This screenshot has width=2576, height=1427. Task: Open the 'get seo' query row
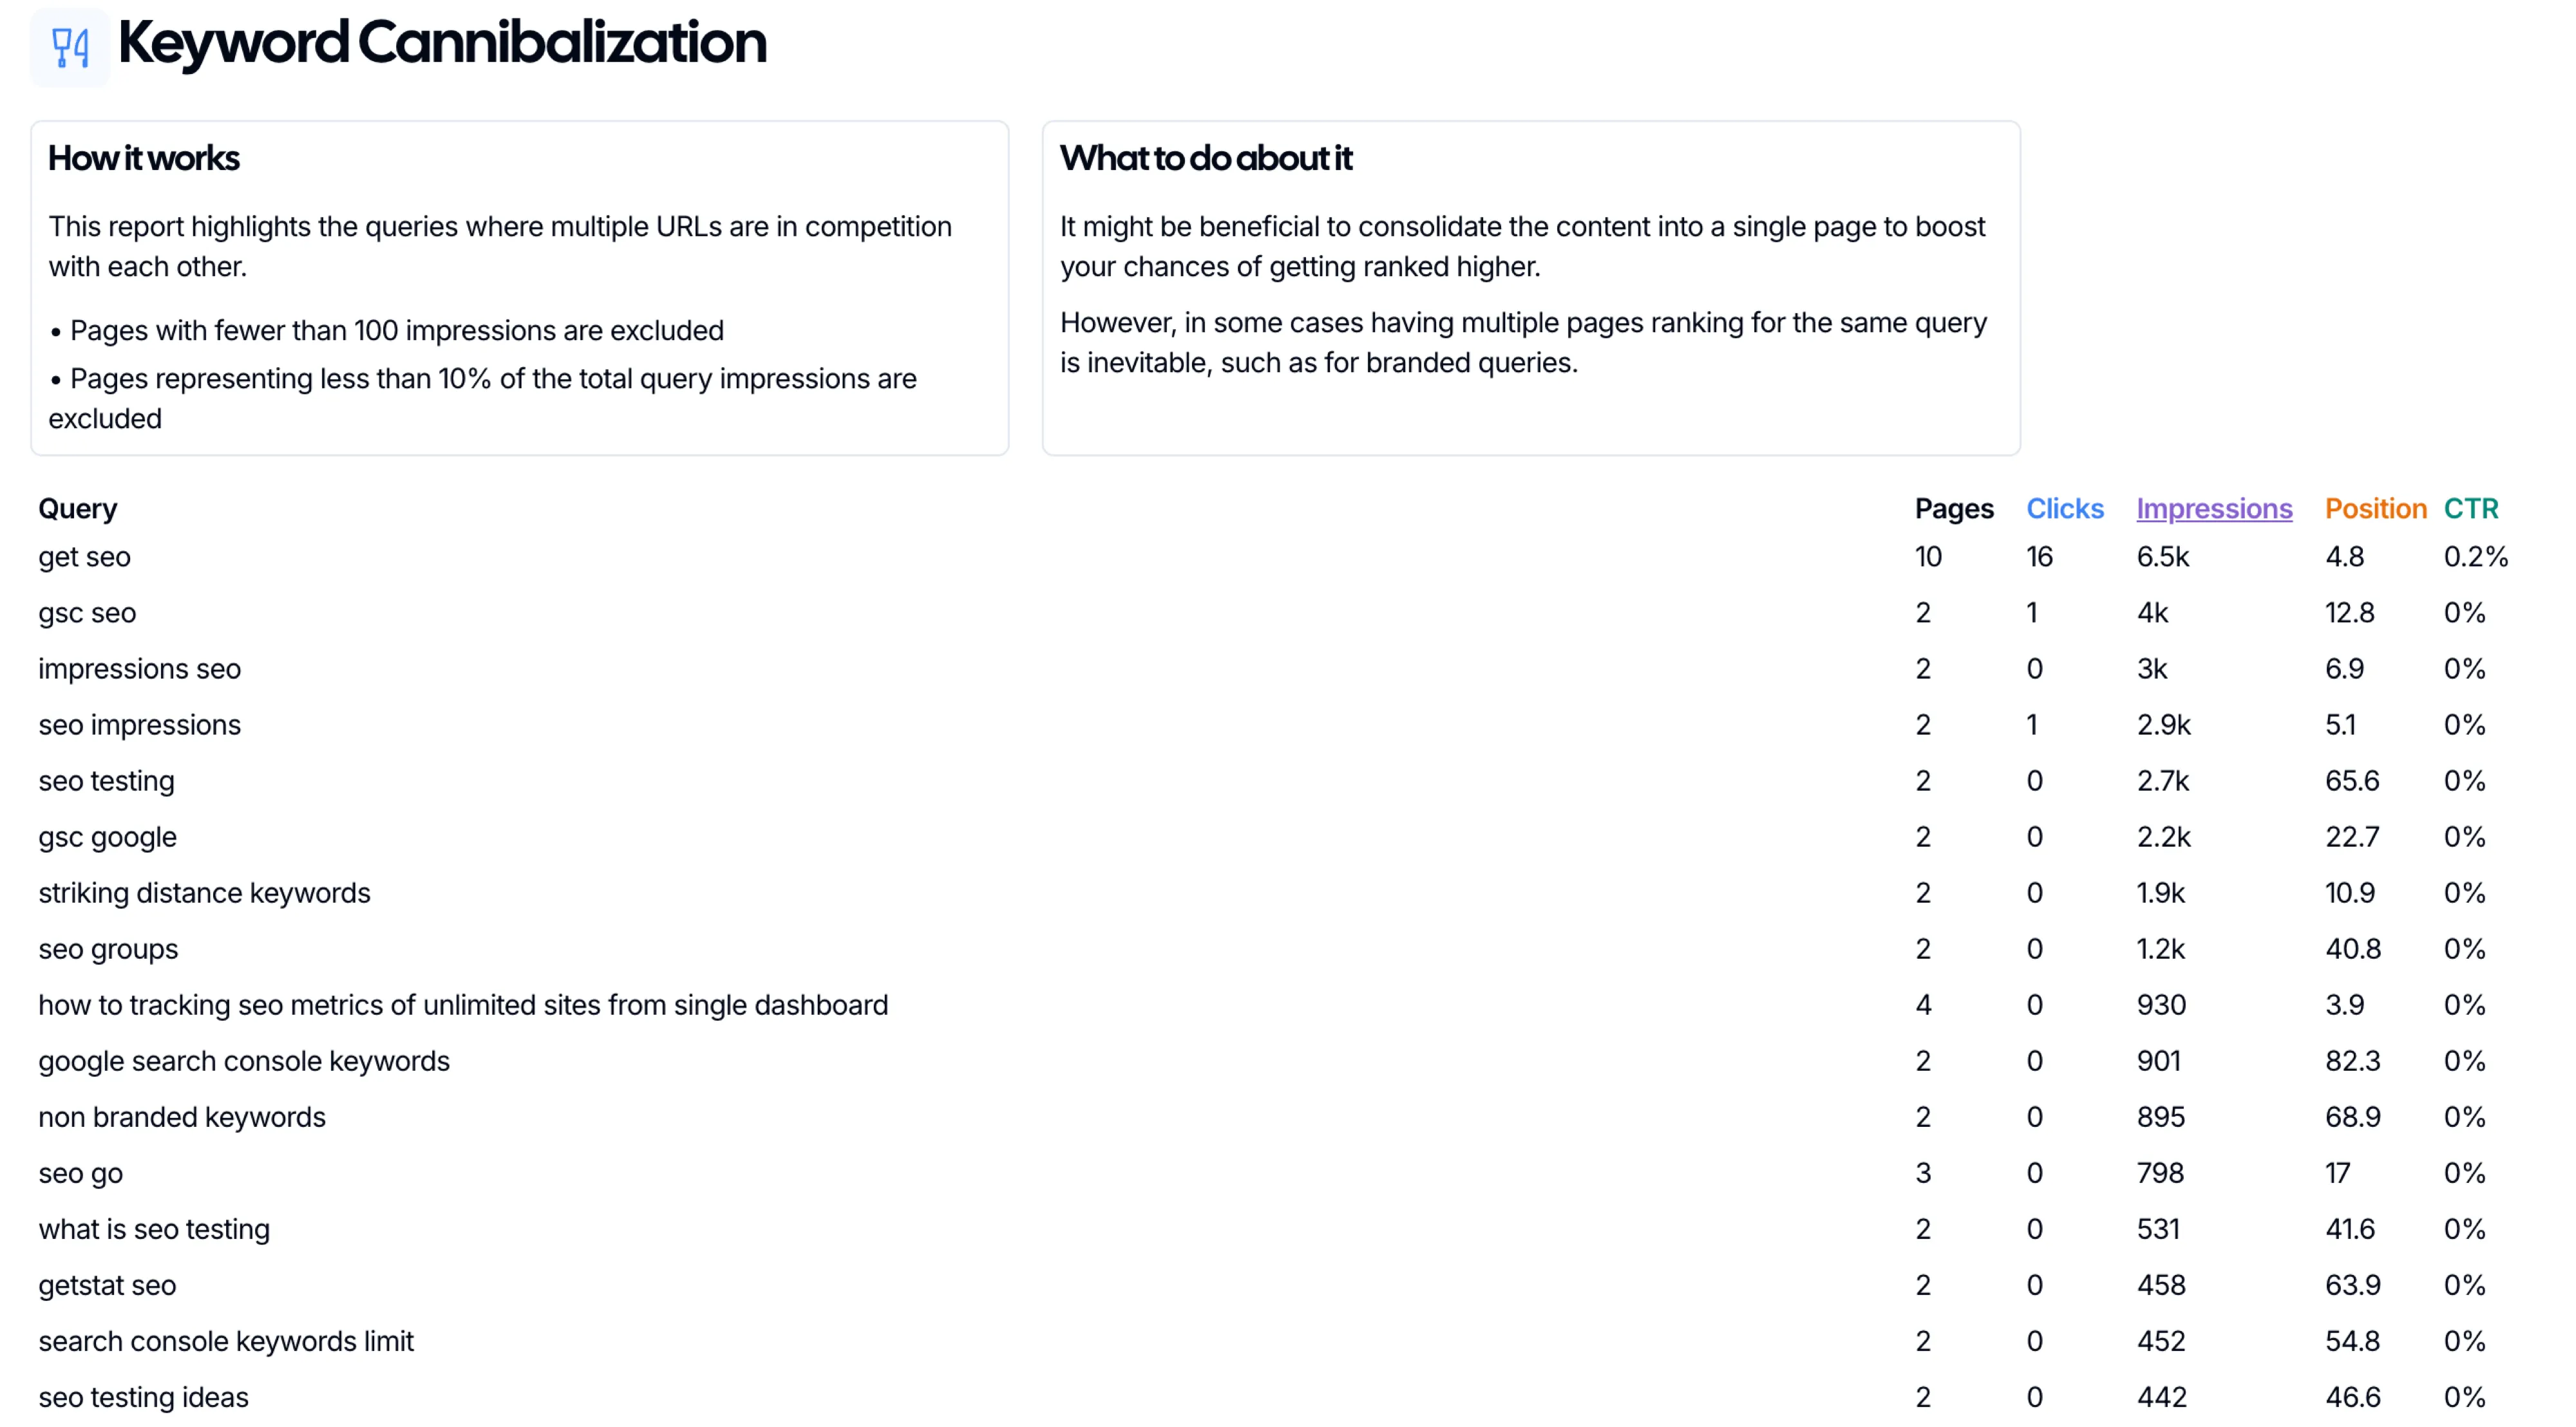coord(85,557)
